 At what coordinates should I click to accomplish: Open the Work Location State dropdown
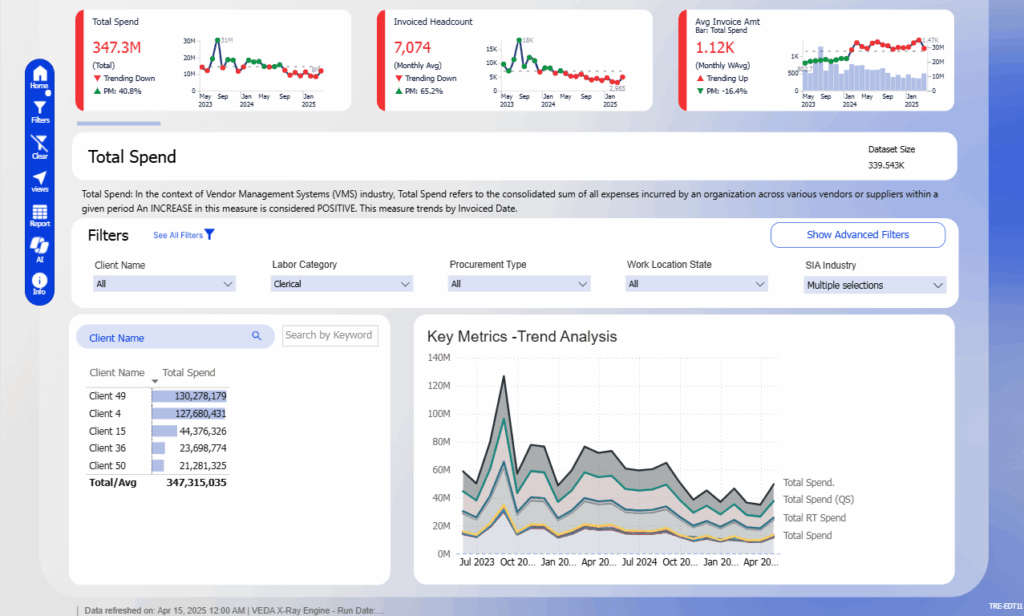pos(697,284)
